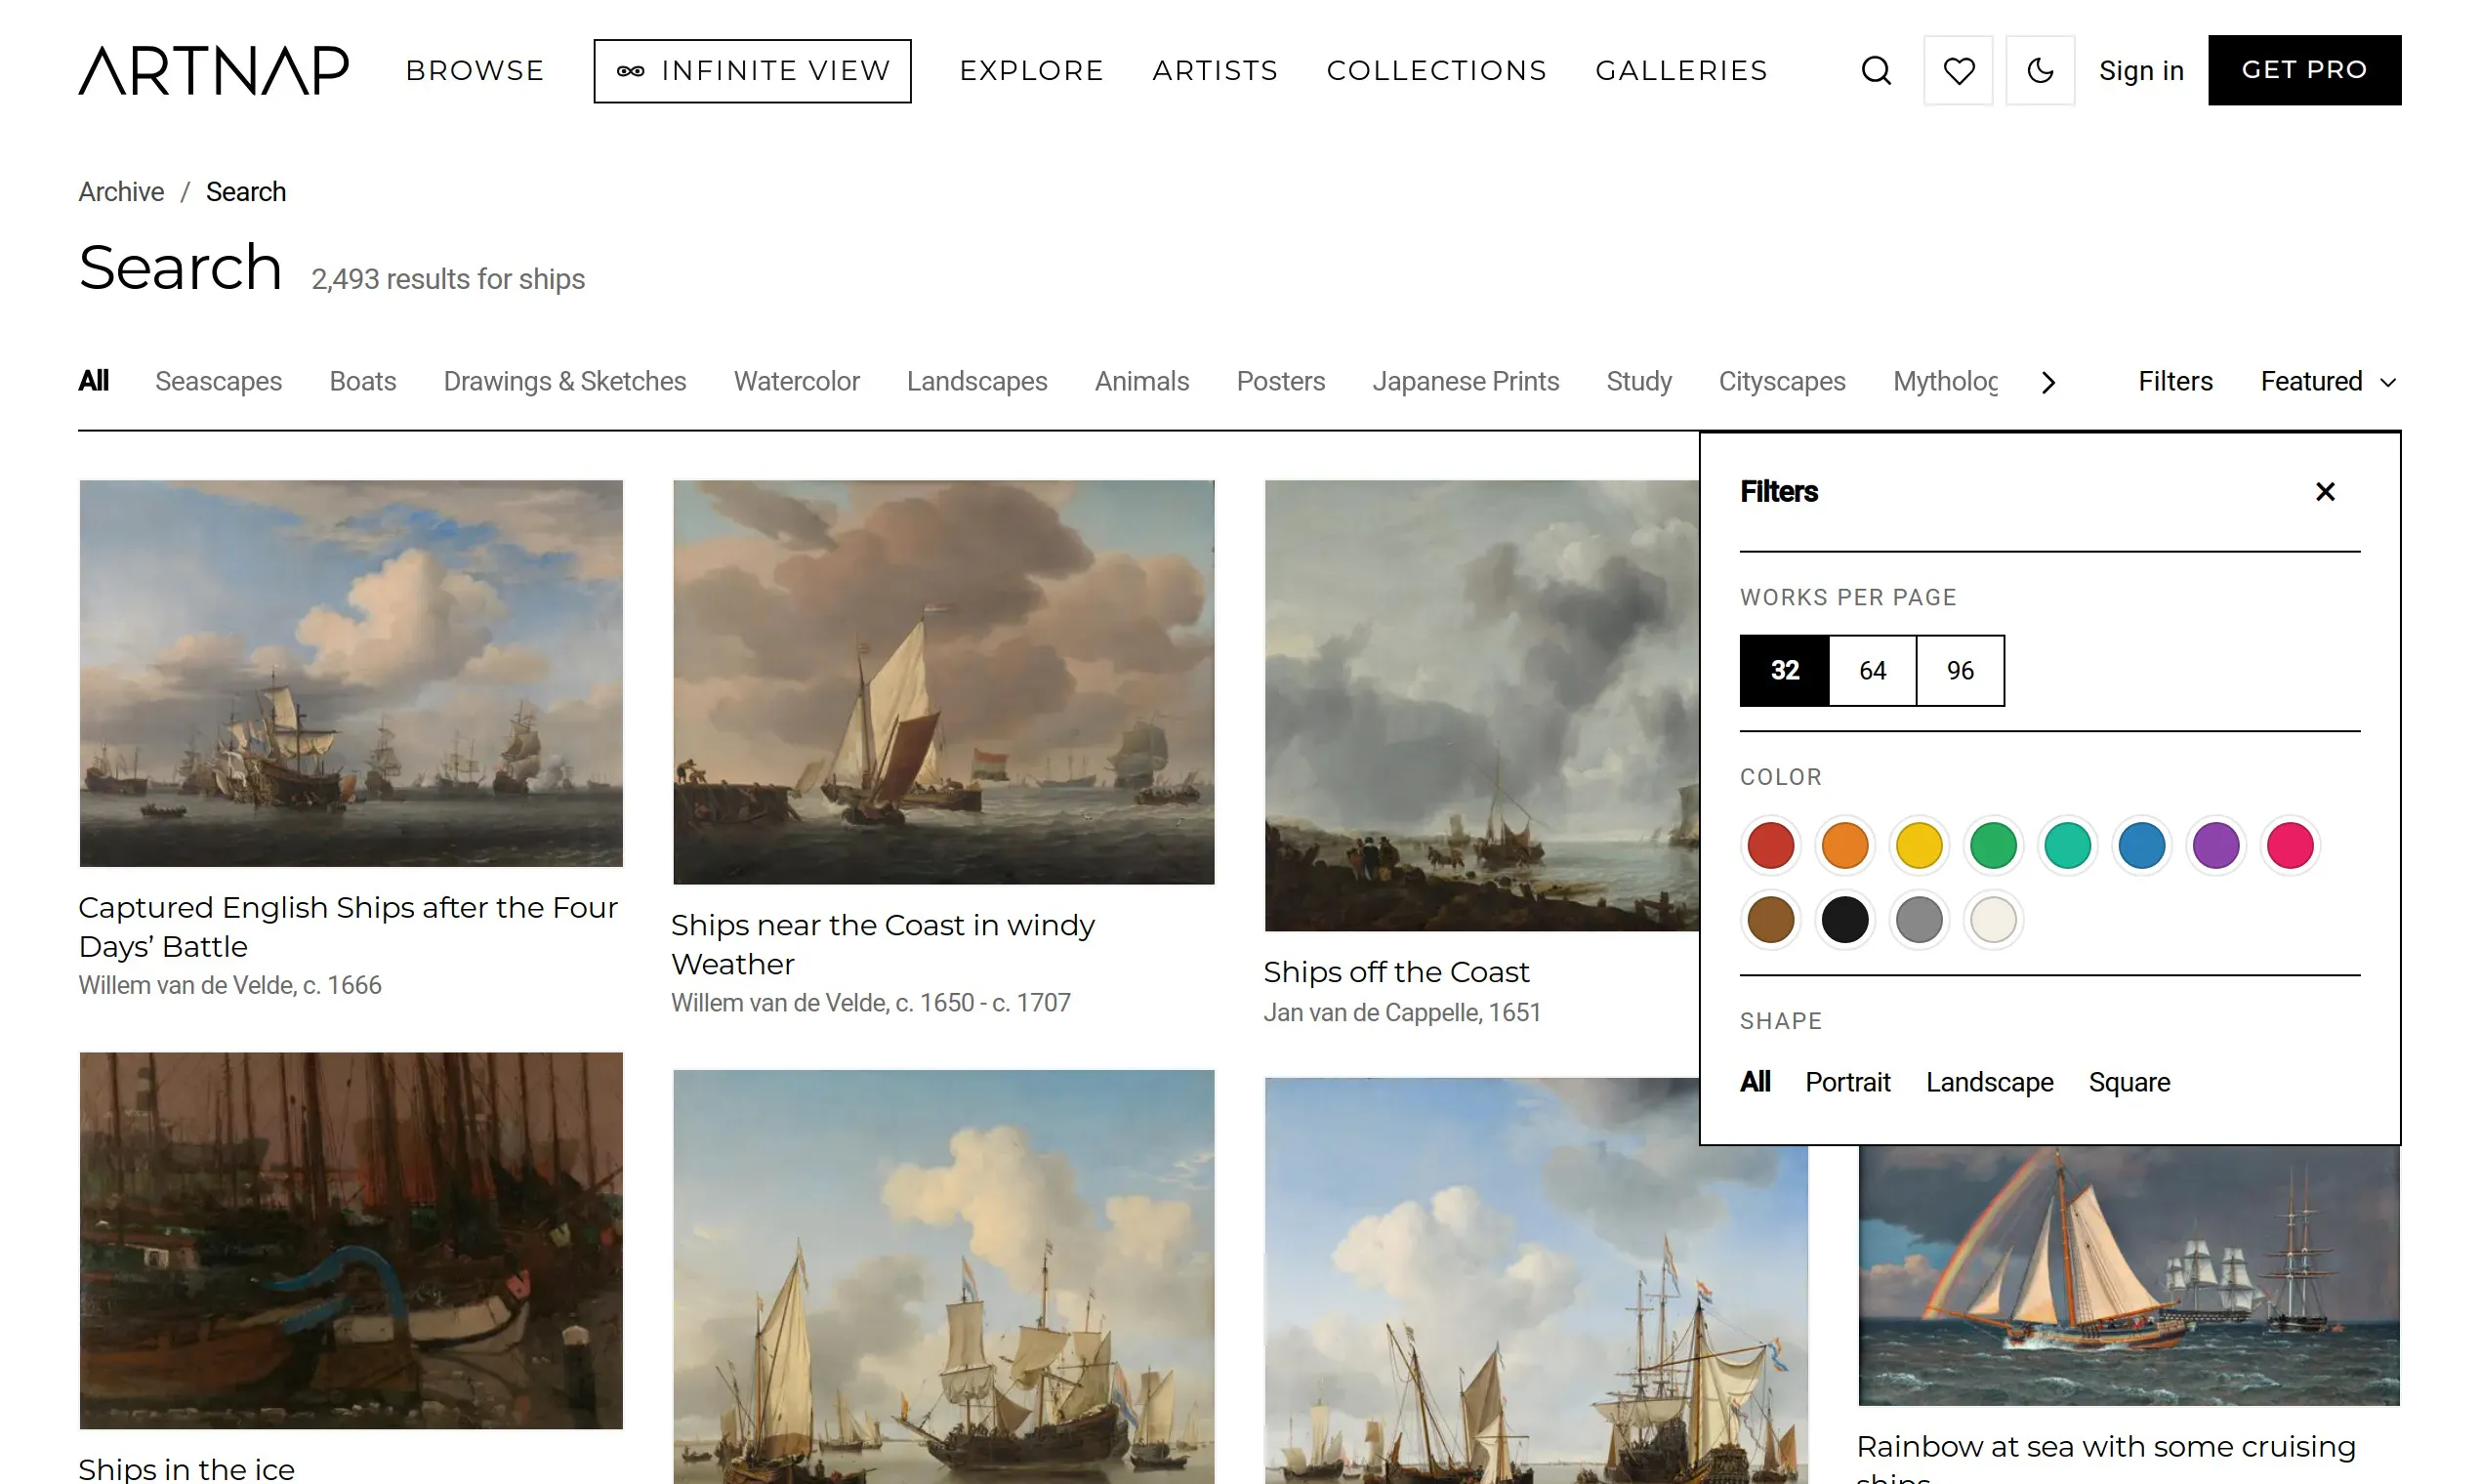Pick the orange color swatch
This screenshot has height=1484, width=2480.
tap(1845, 845)
